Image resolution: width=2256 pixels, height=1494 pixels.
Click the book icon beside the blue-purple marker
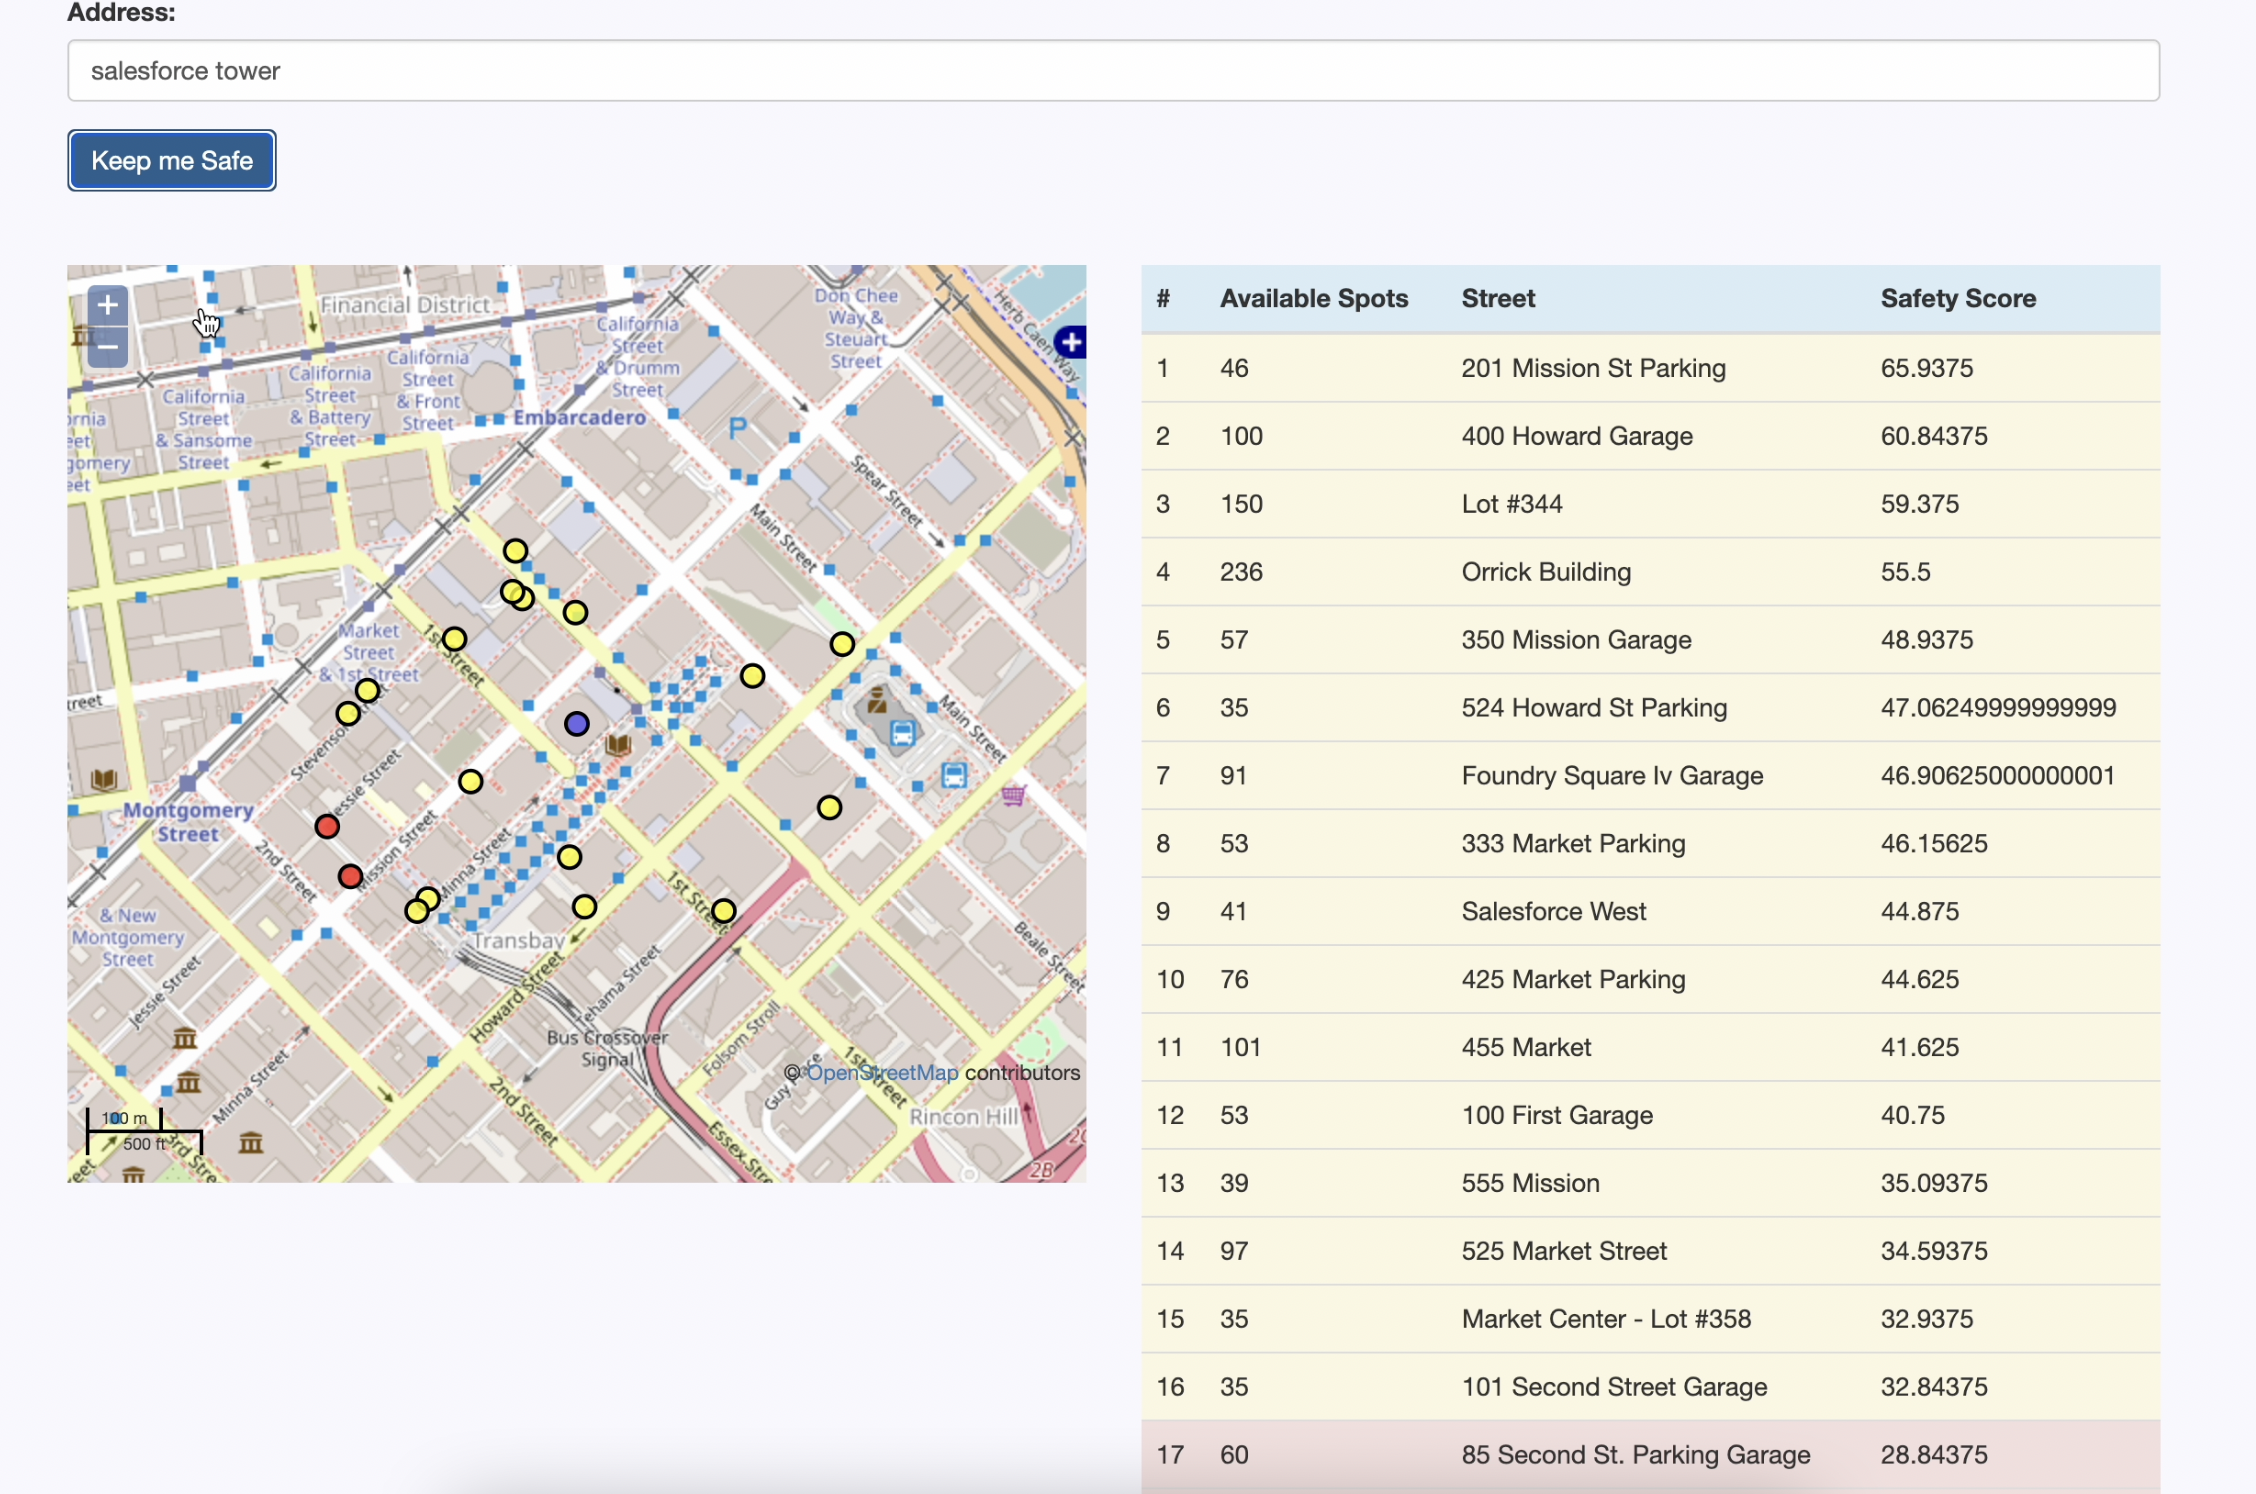point(618,744)
